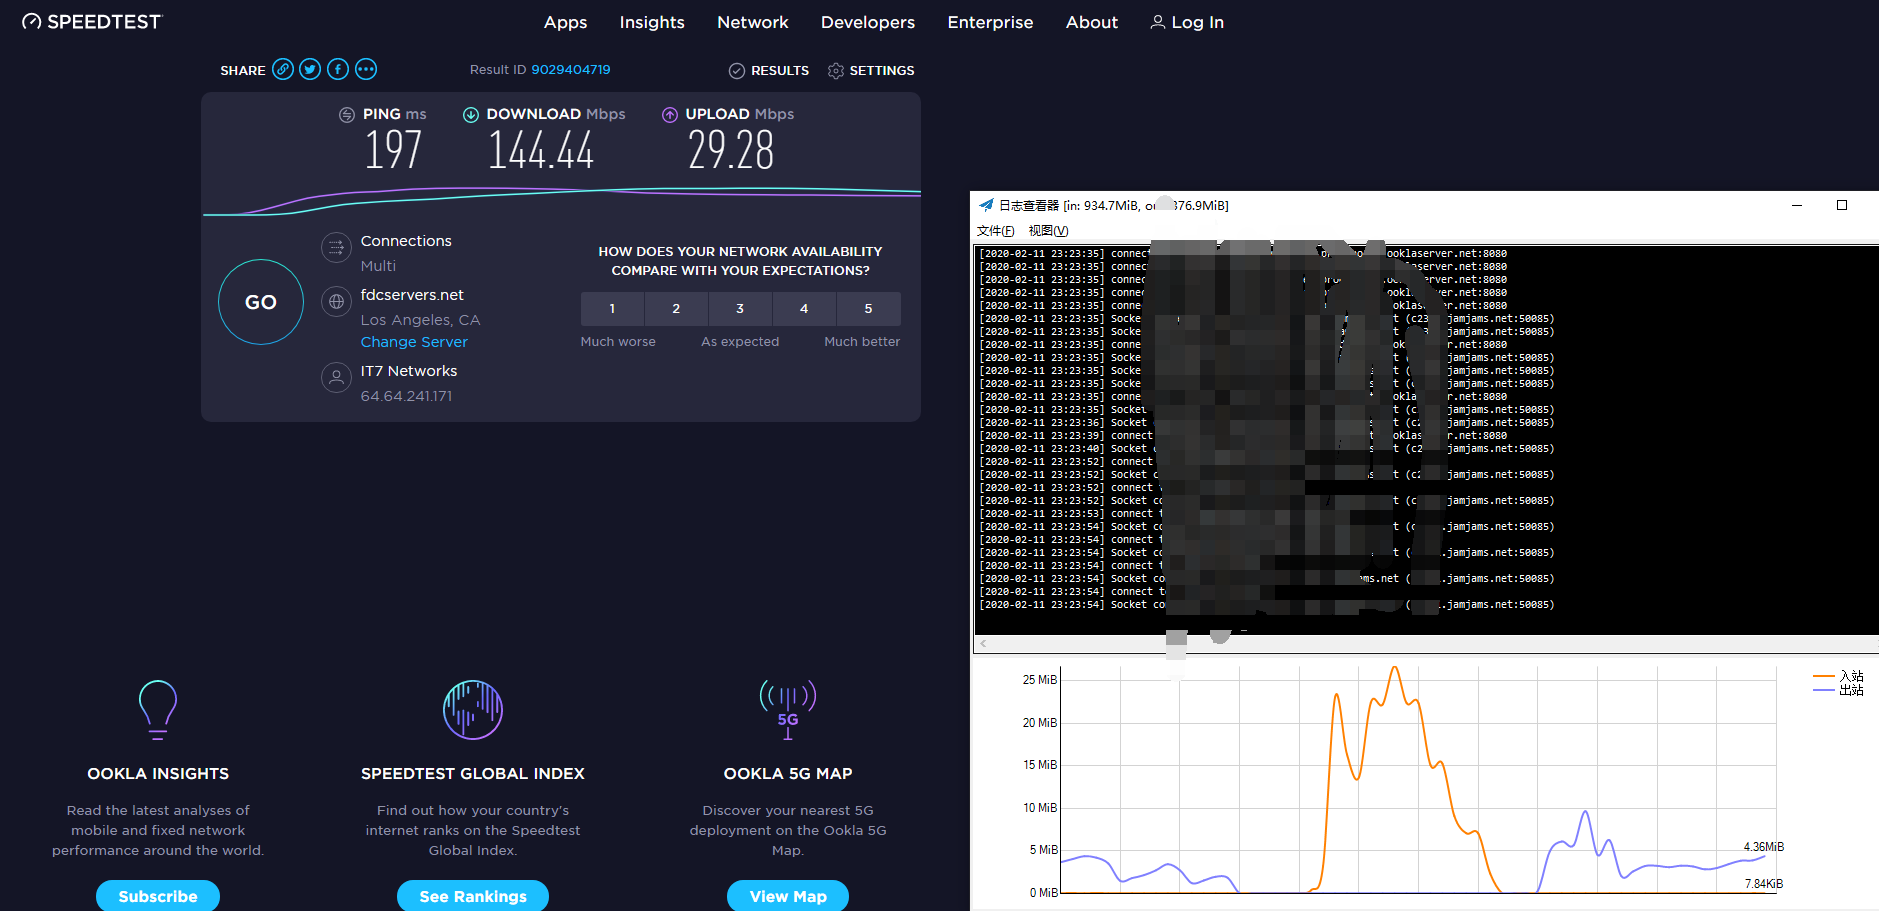This screenshot has height=911, width=1879.
Task: Click the SETTINGS button
Action: (871, 70)
